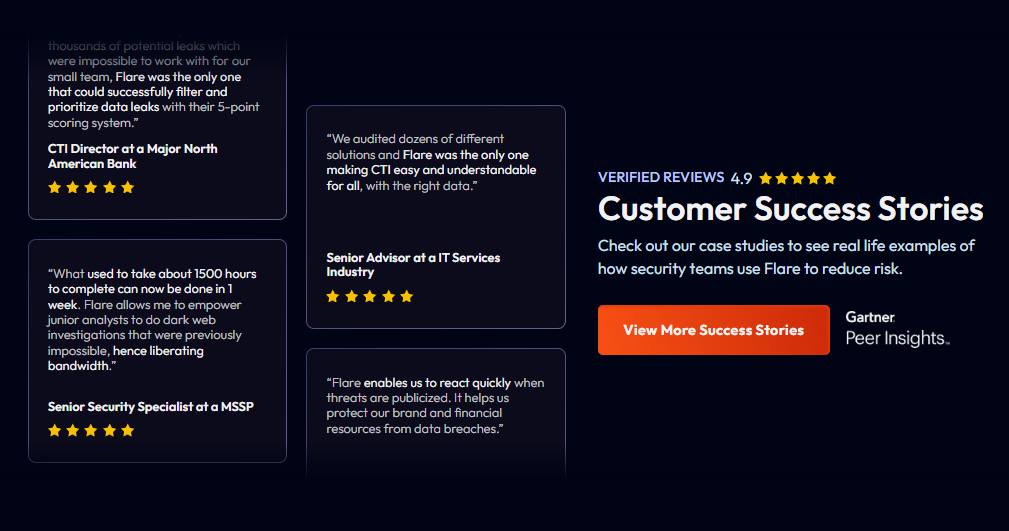The image size is (1009, 531).
Task: Click the 1500 hours testimonial quote text
Action: tap(150, 320)
